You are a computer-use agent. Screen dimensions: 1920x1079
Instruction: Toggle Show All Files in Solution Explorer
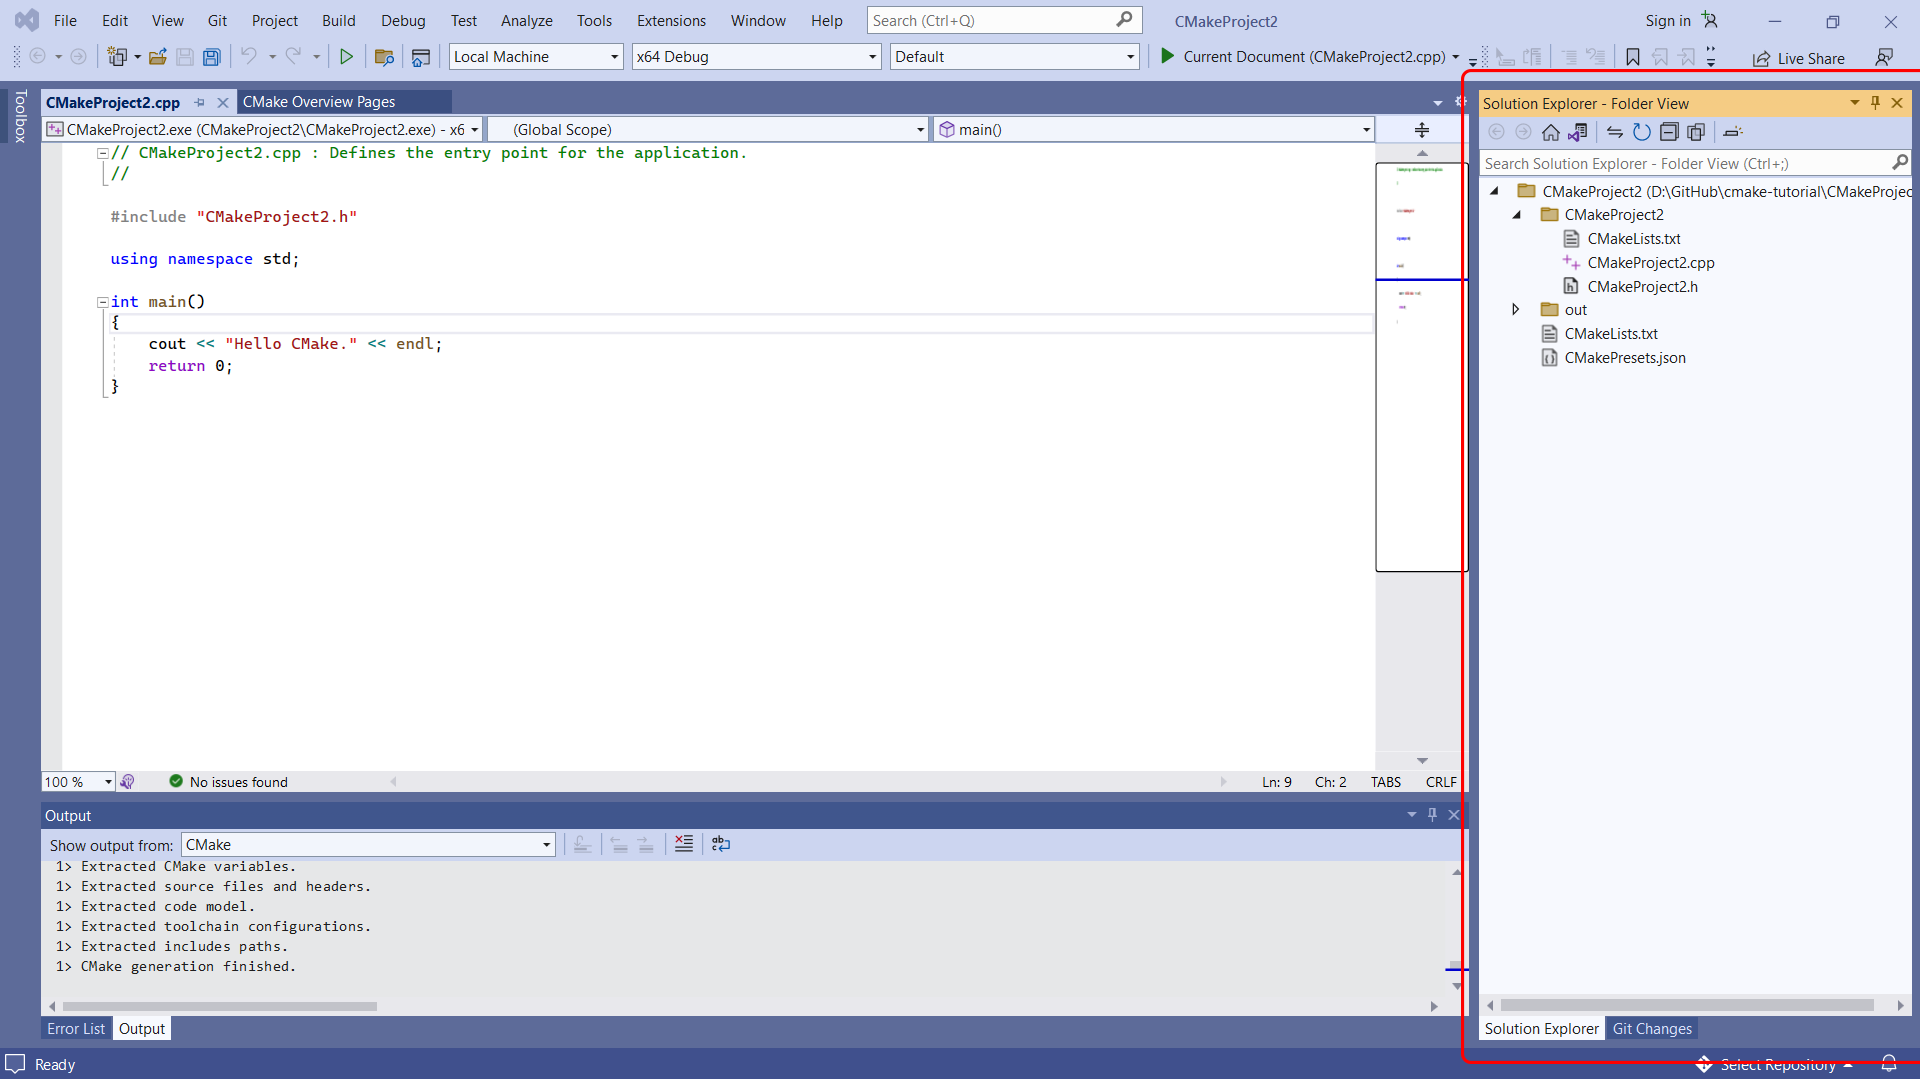[1696, 132]
